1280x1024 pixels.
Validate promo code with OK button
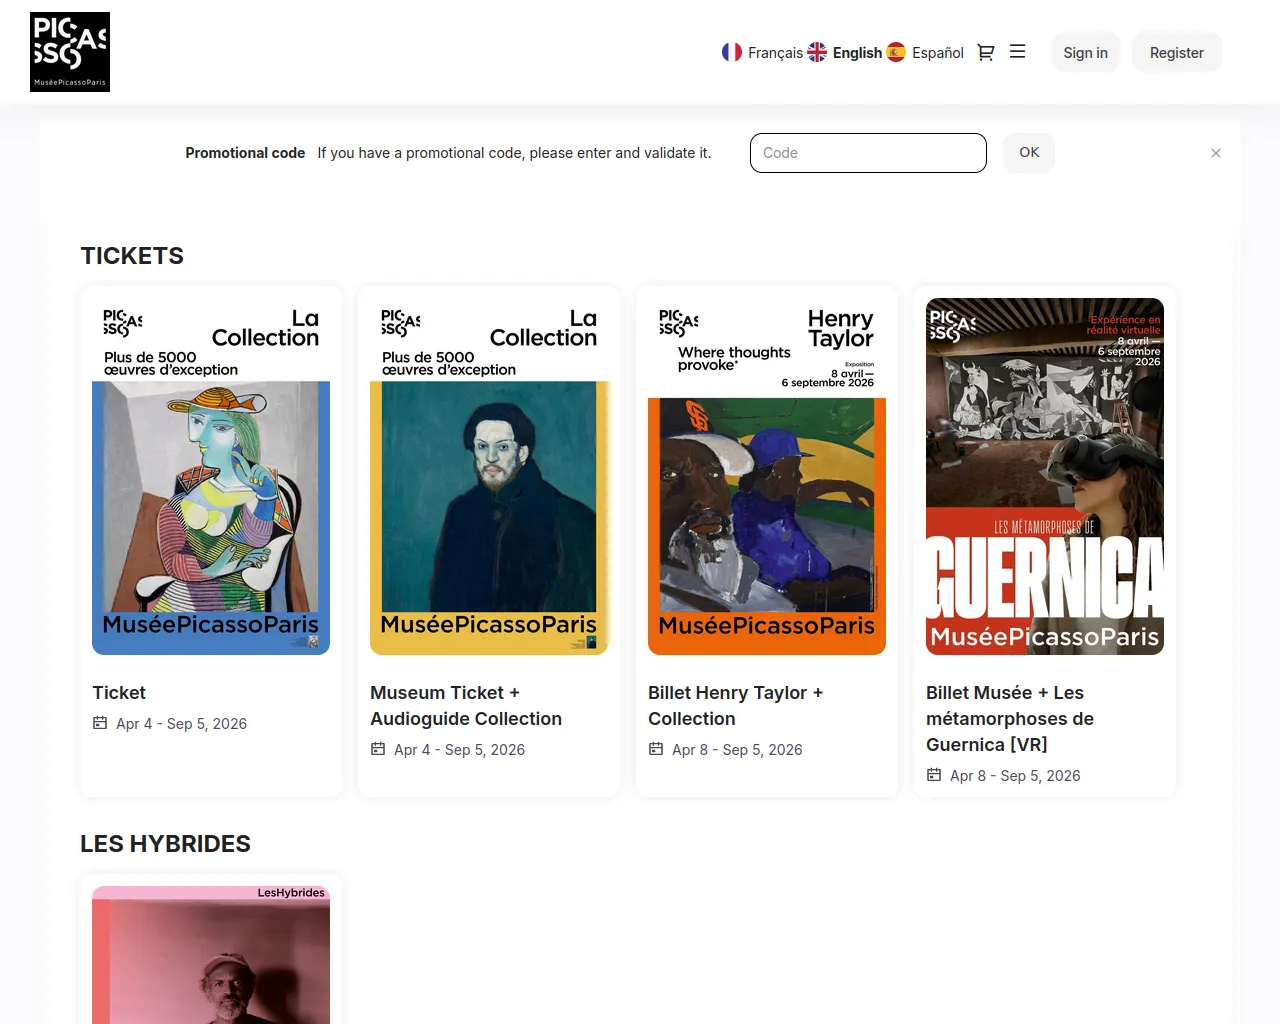[x=1029, y=153]
